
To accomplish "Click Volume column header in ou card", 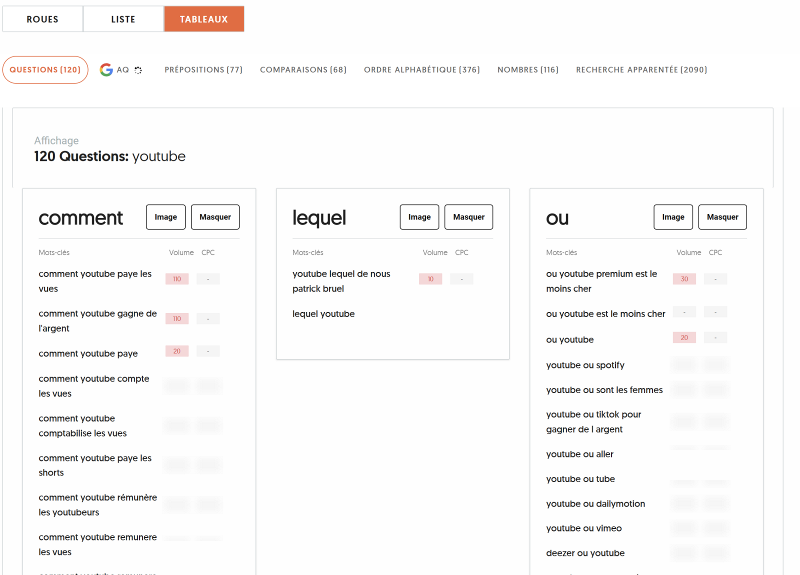I will coord(689,253).
